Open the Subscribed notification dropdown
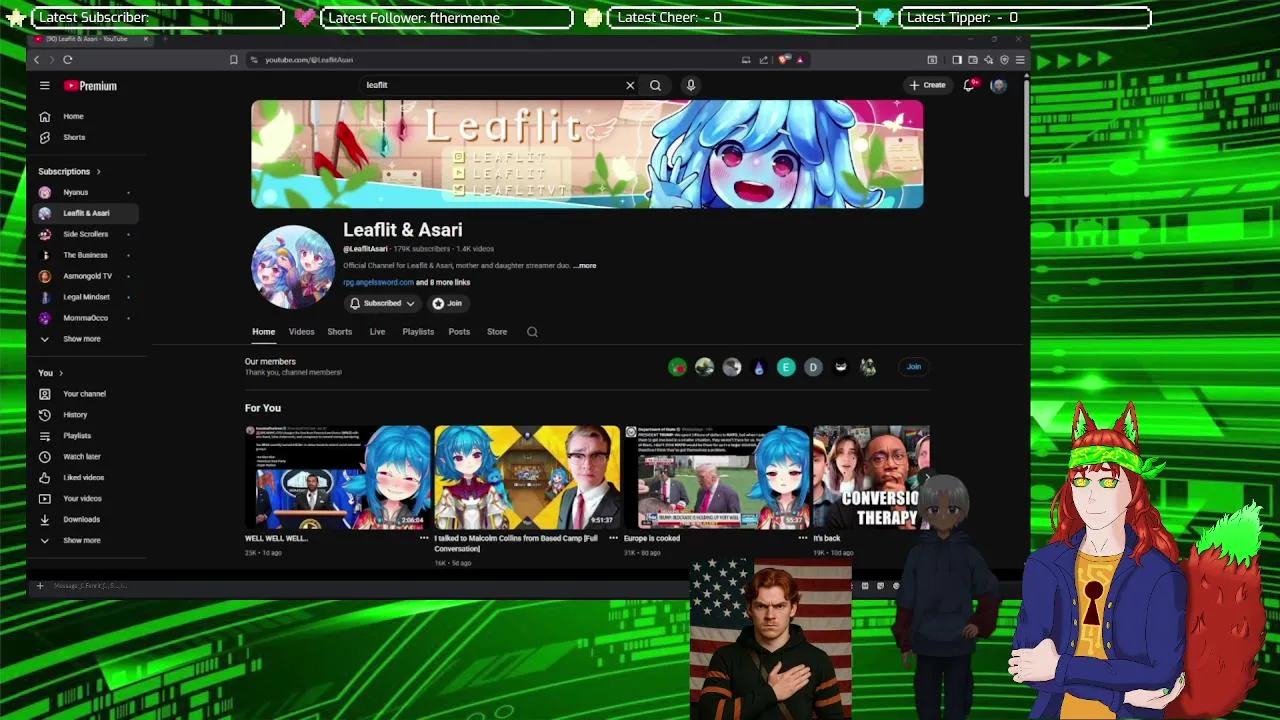The height and width of the screenshot is (720, 1280). pos(382,303)
